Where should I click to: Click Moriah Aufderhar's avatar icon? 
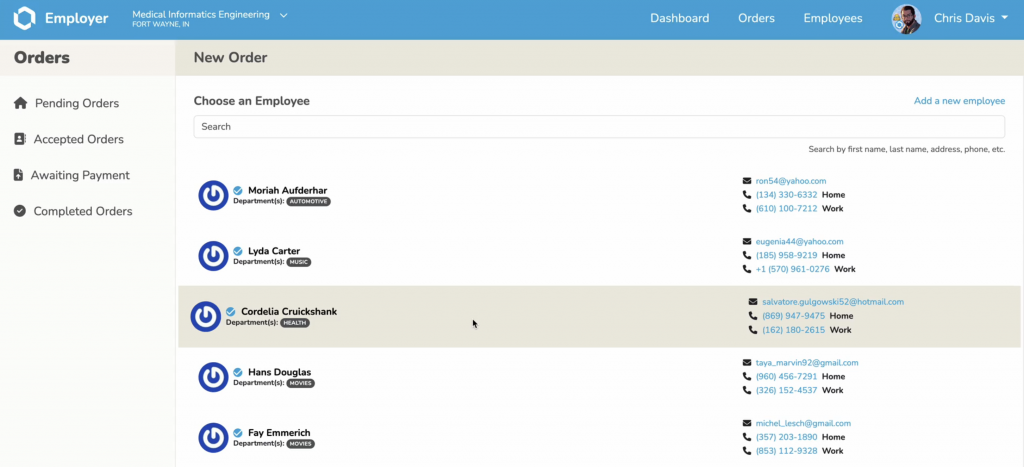coord(213,195)
